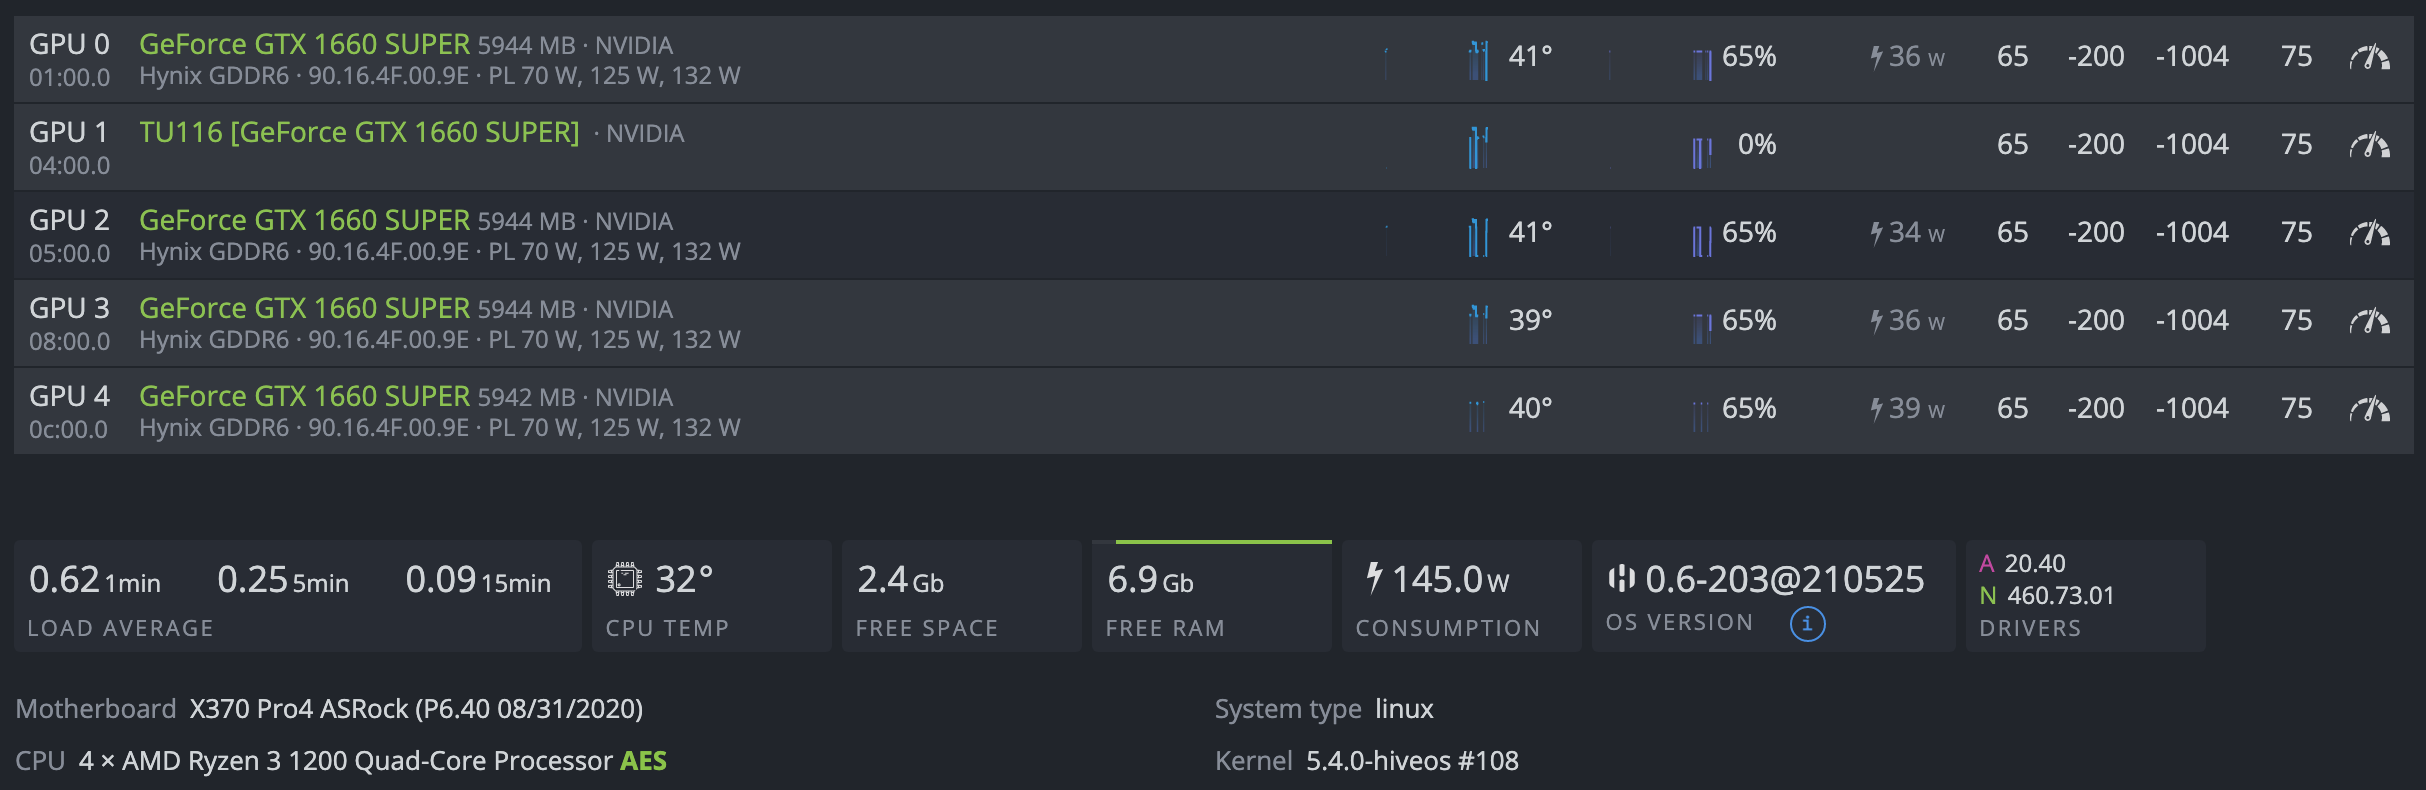Select the GPU 0 GeForce GTX 1660 SUPER name
This screenshot has height=790, width=2426.
(x=304, y=44)
